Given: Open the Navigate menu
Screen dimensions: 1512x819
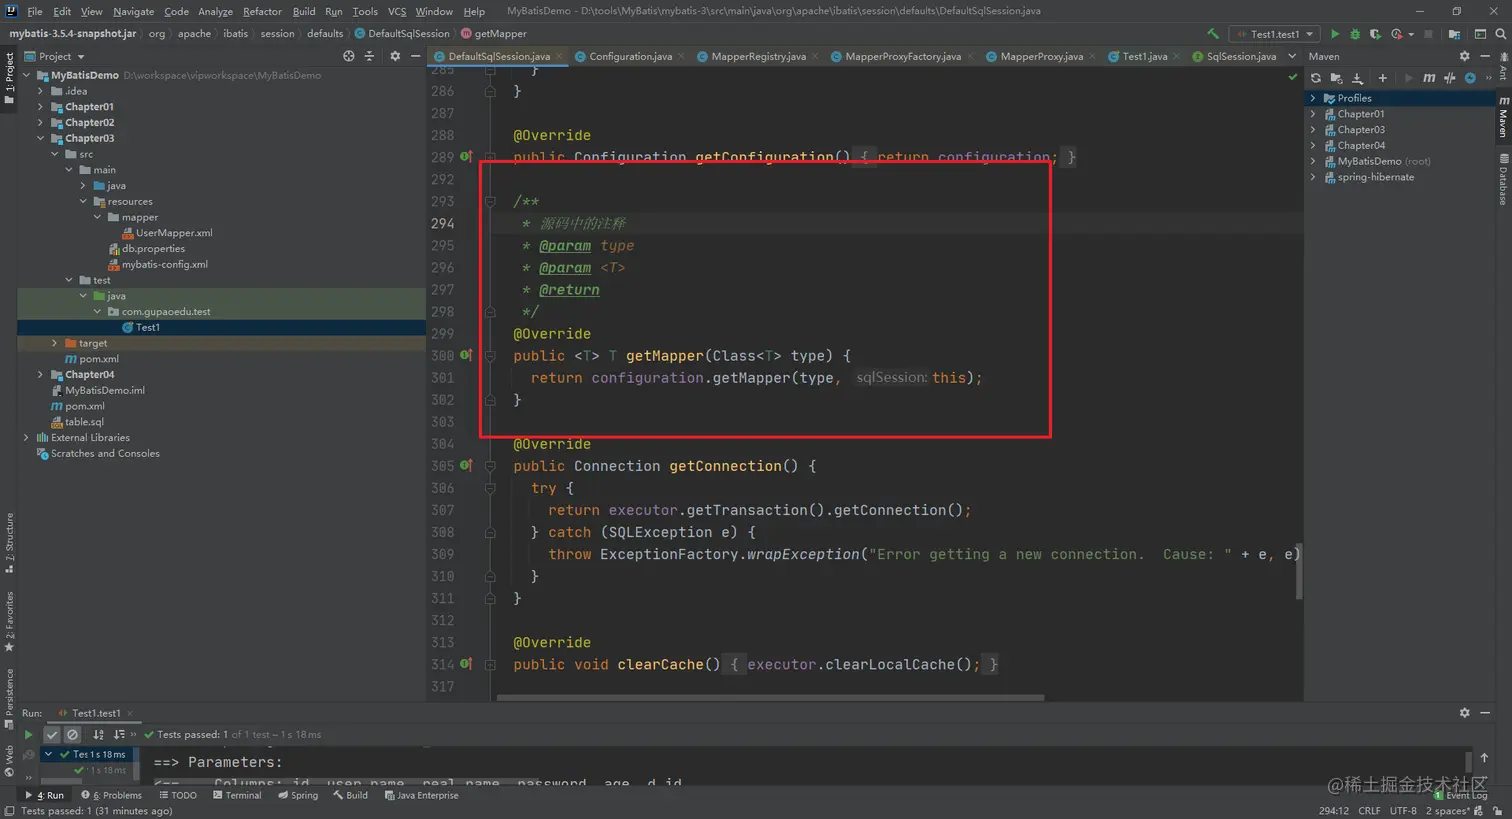Looking at the screenshot, I should tap(133, 11).
